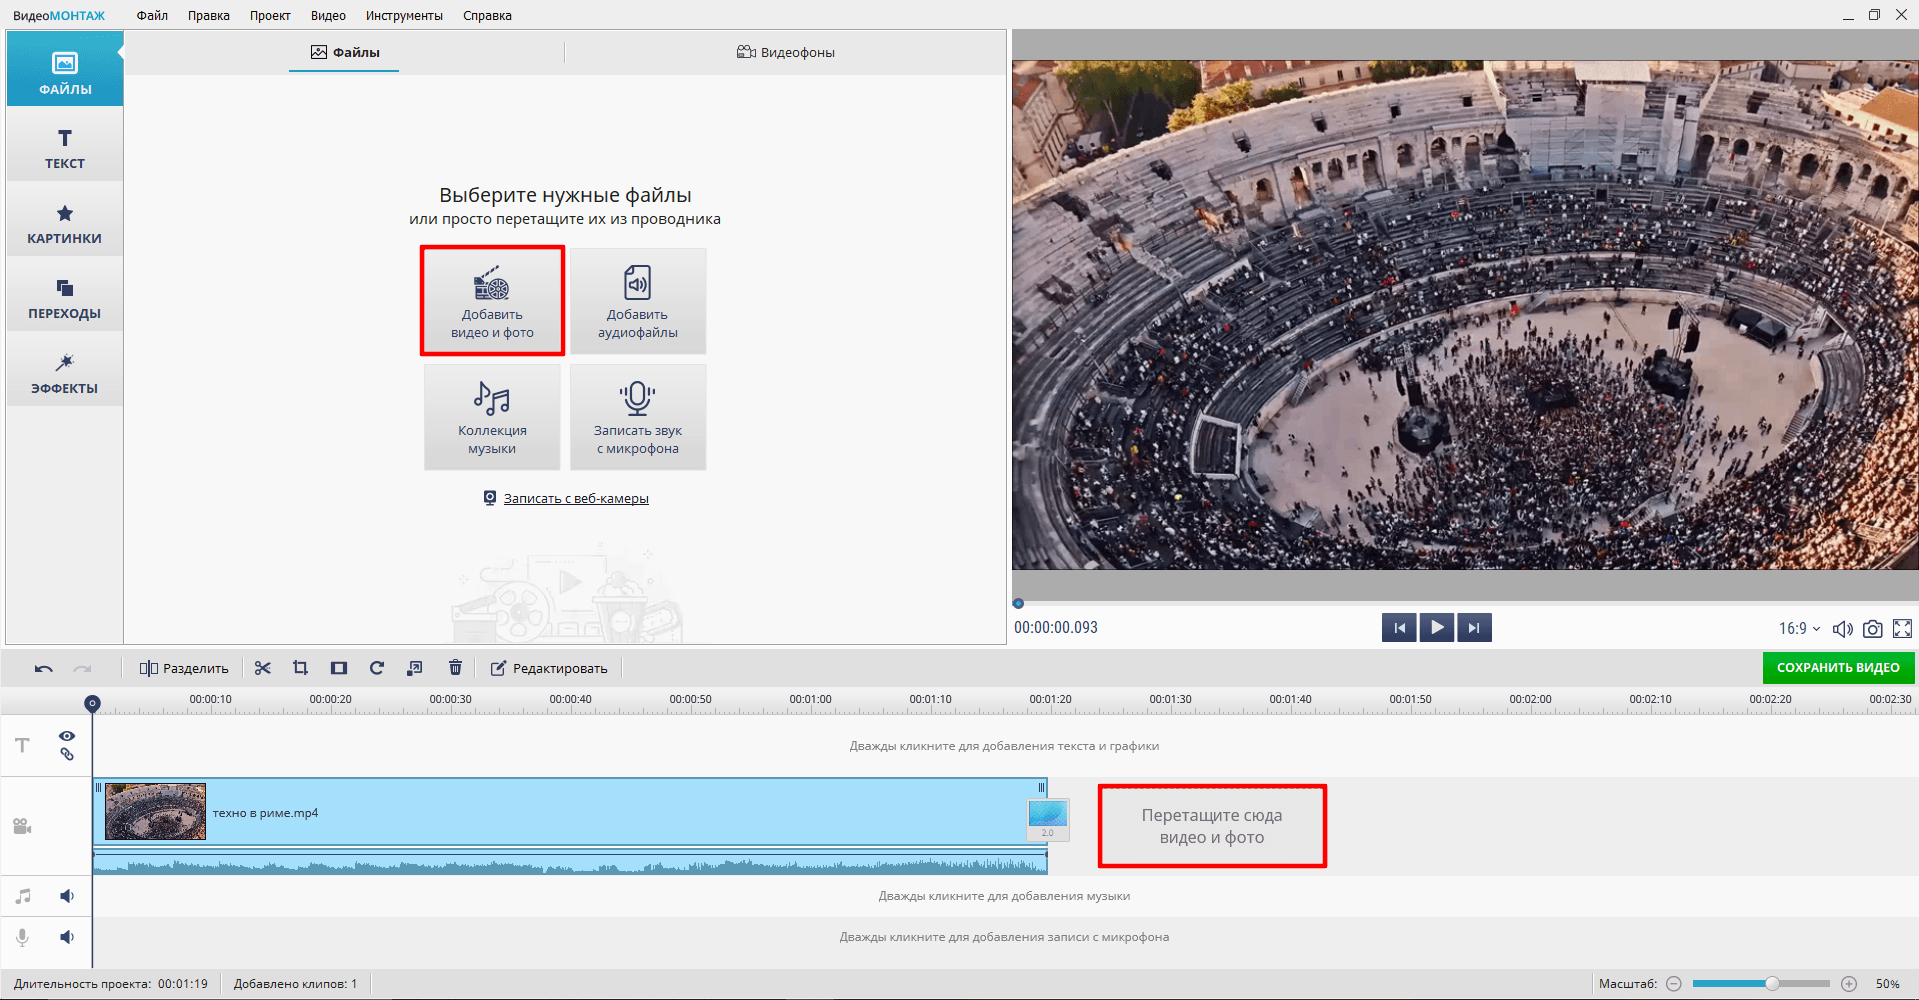Mute the music track speaker
This screenshot has width=1919, height=1000.
[67, 896]
